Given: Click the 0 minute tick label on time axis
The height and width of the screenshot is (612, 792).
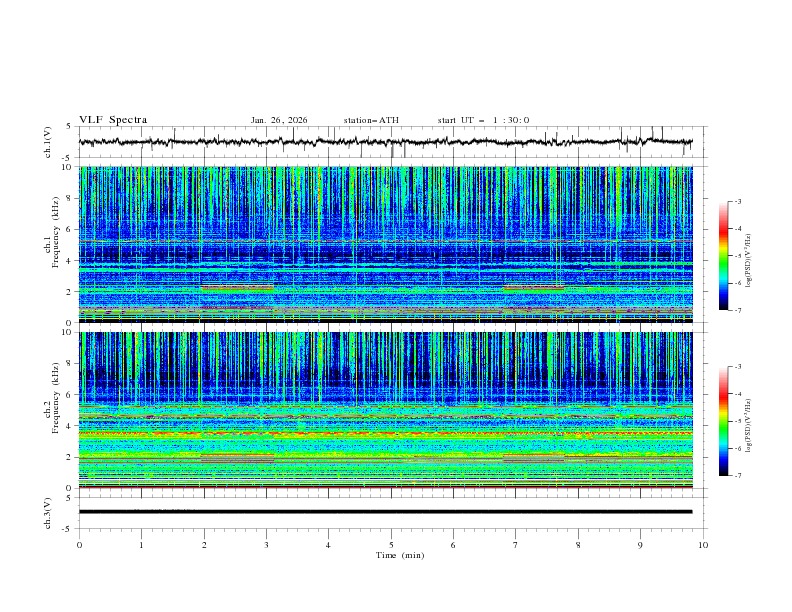Looking at the screenshot, I should 79,545.
